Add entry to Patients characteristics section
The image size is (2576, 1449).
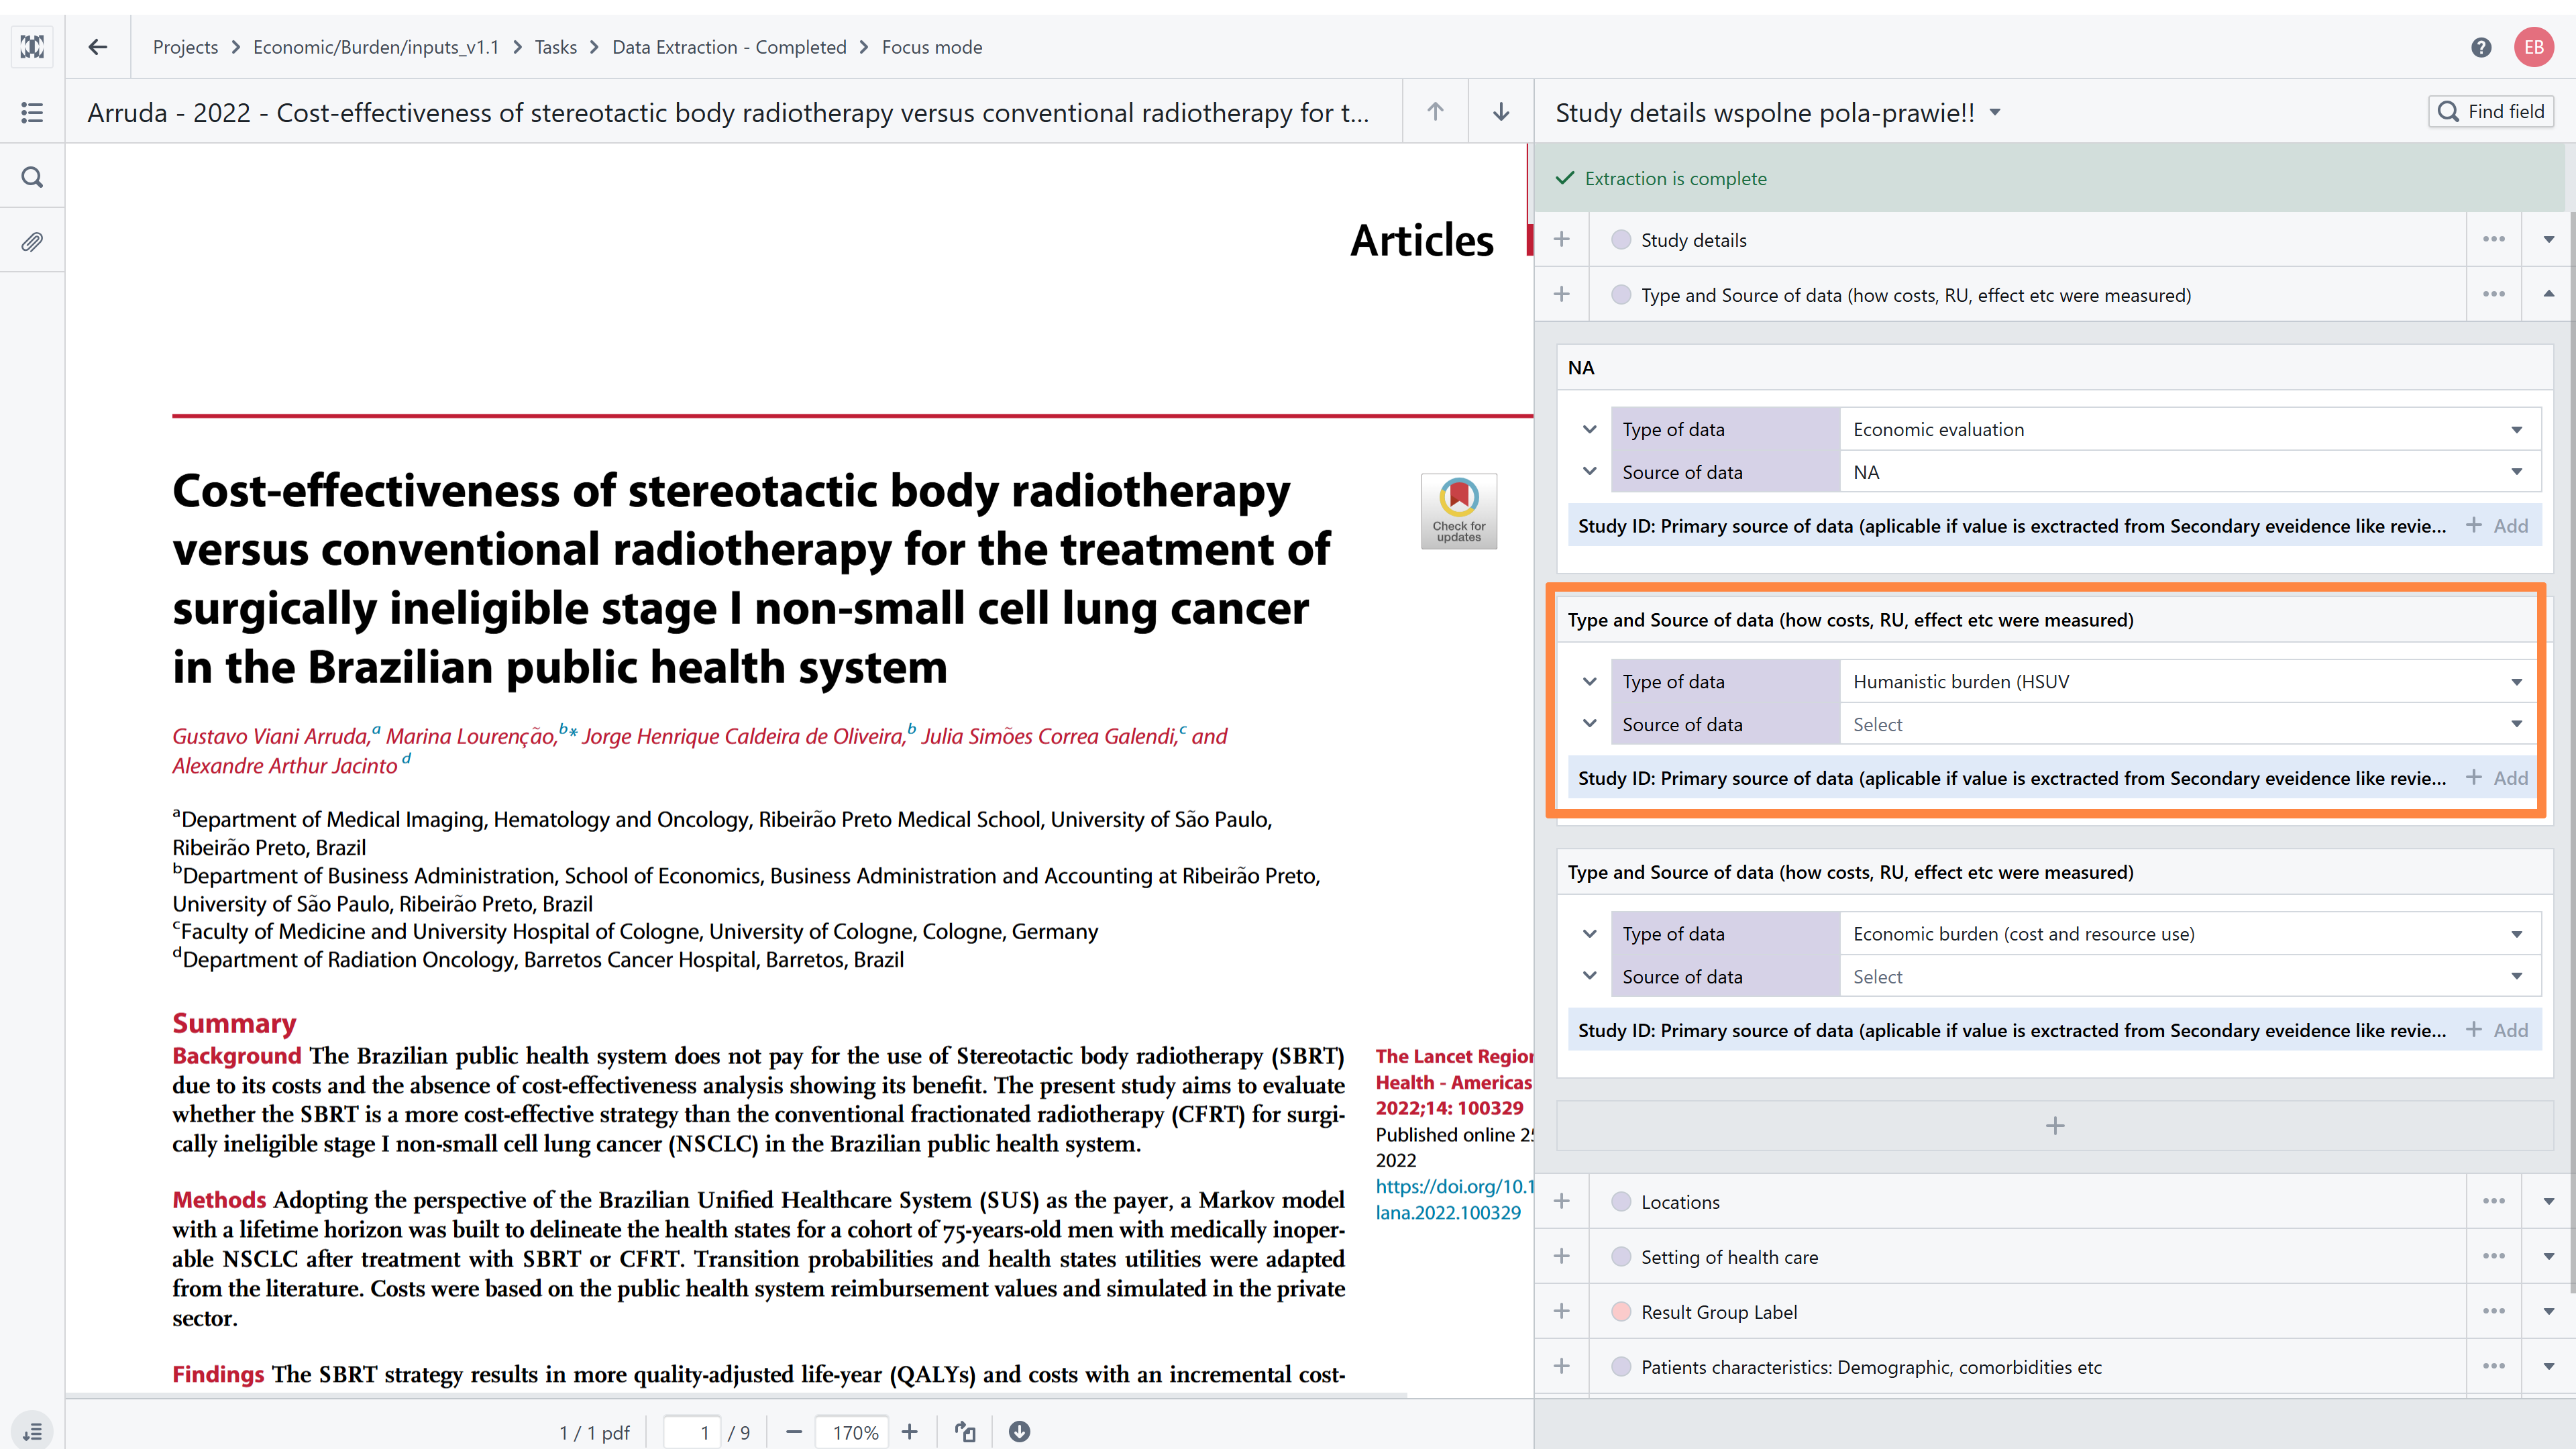coord(1562,1366)
